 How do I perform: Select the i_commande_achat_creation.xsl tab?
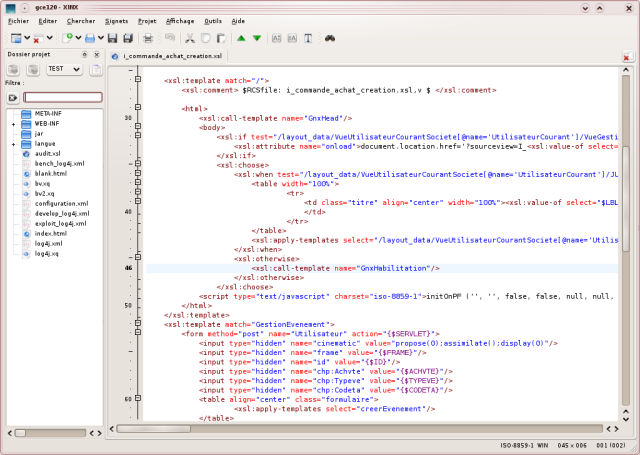(167, 56)
